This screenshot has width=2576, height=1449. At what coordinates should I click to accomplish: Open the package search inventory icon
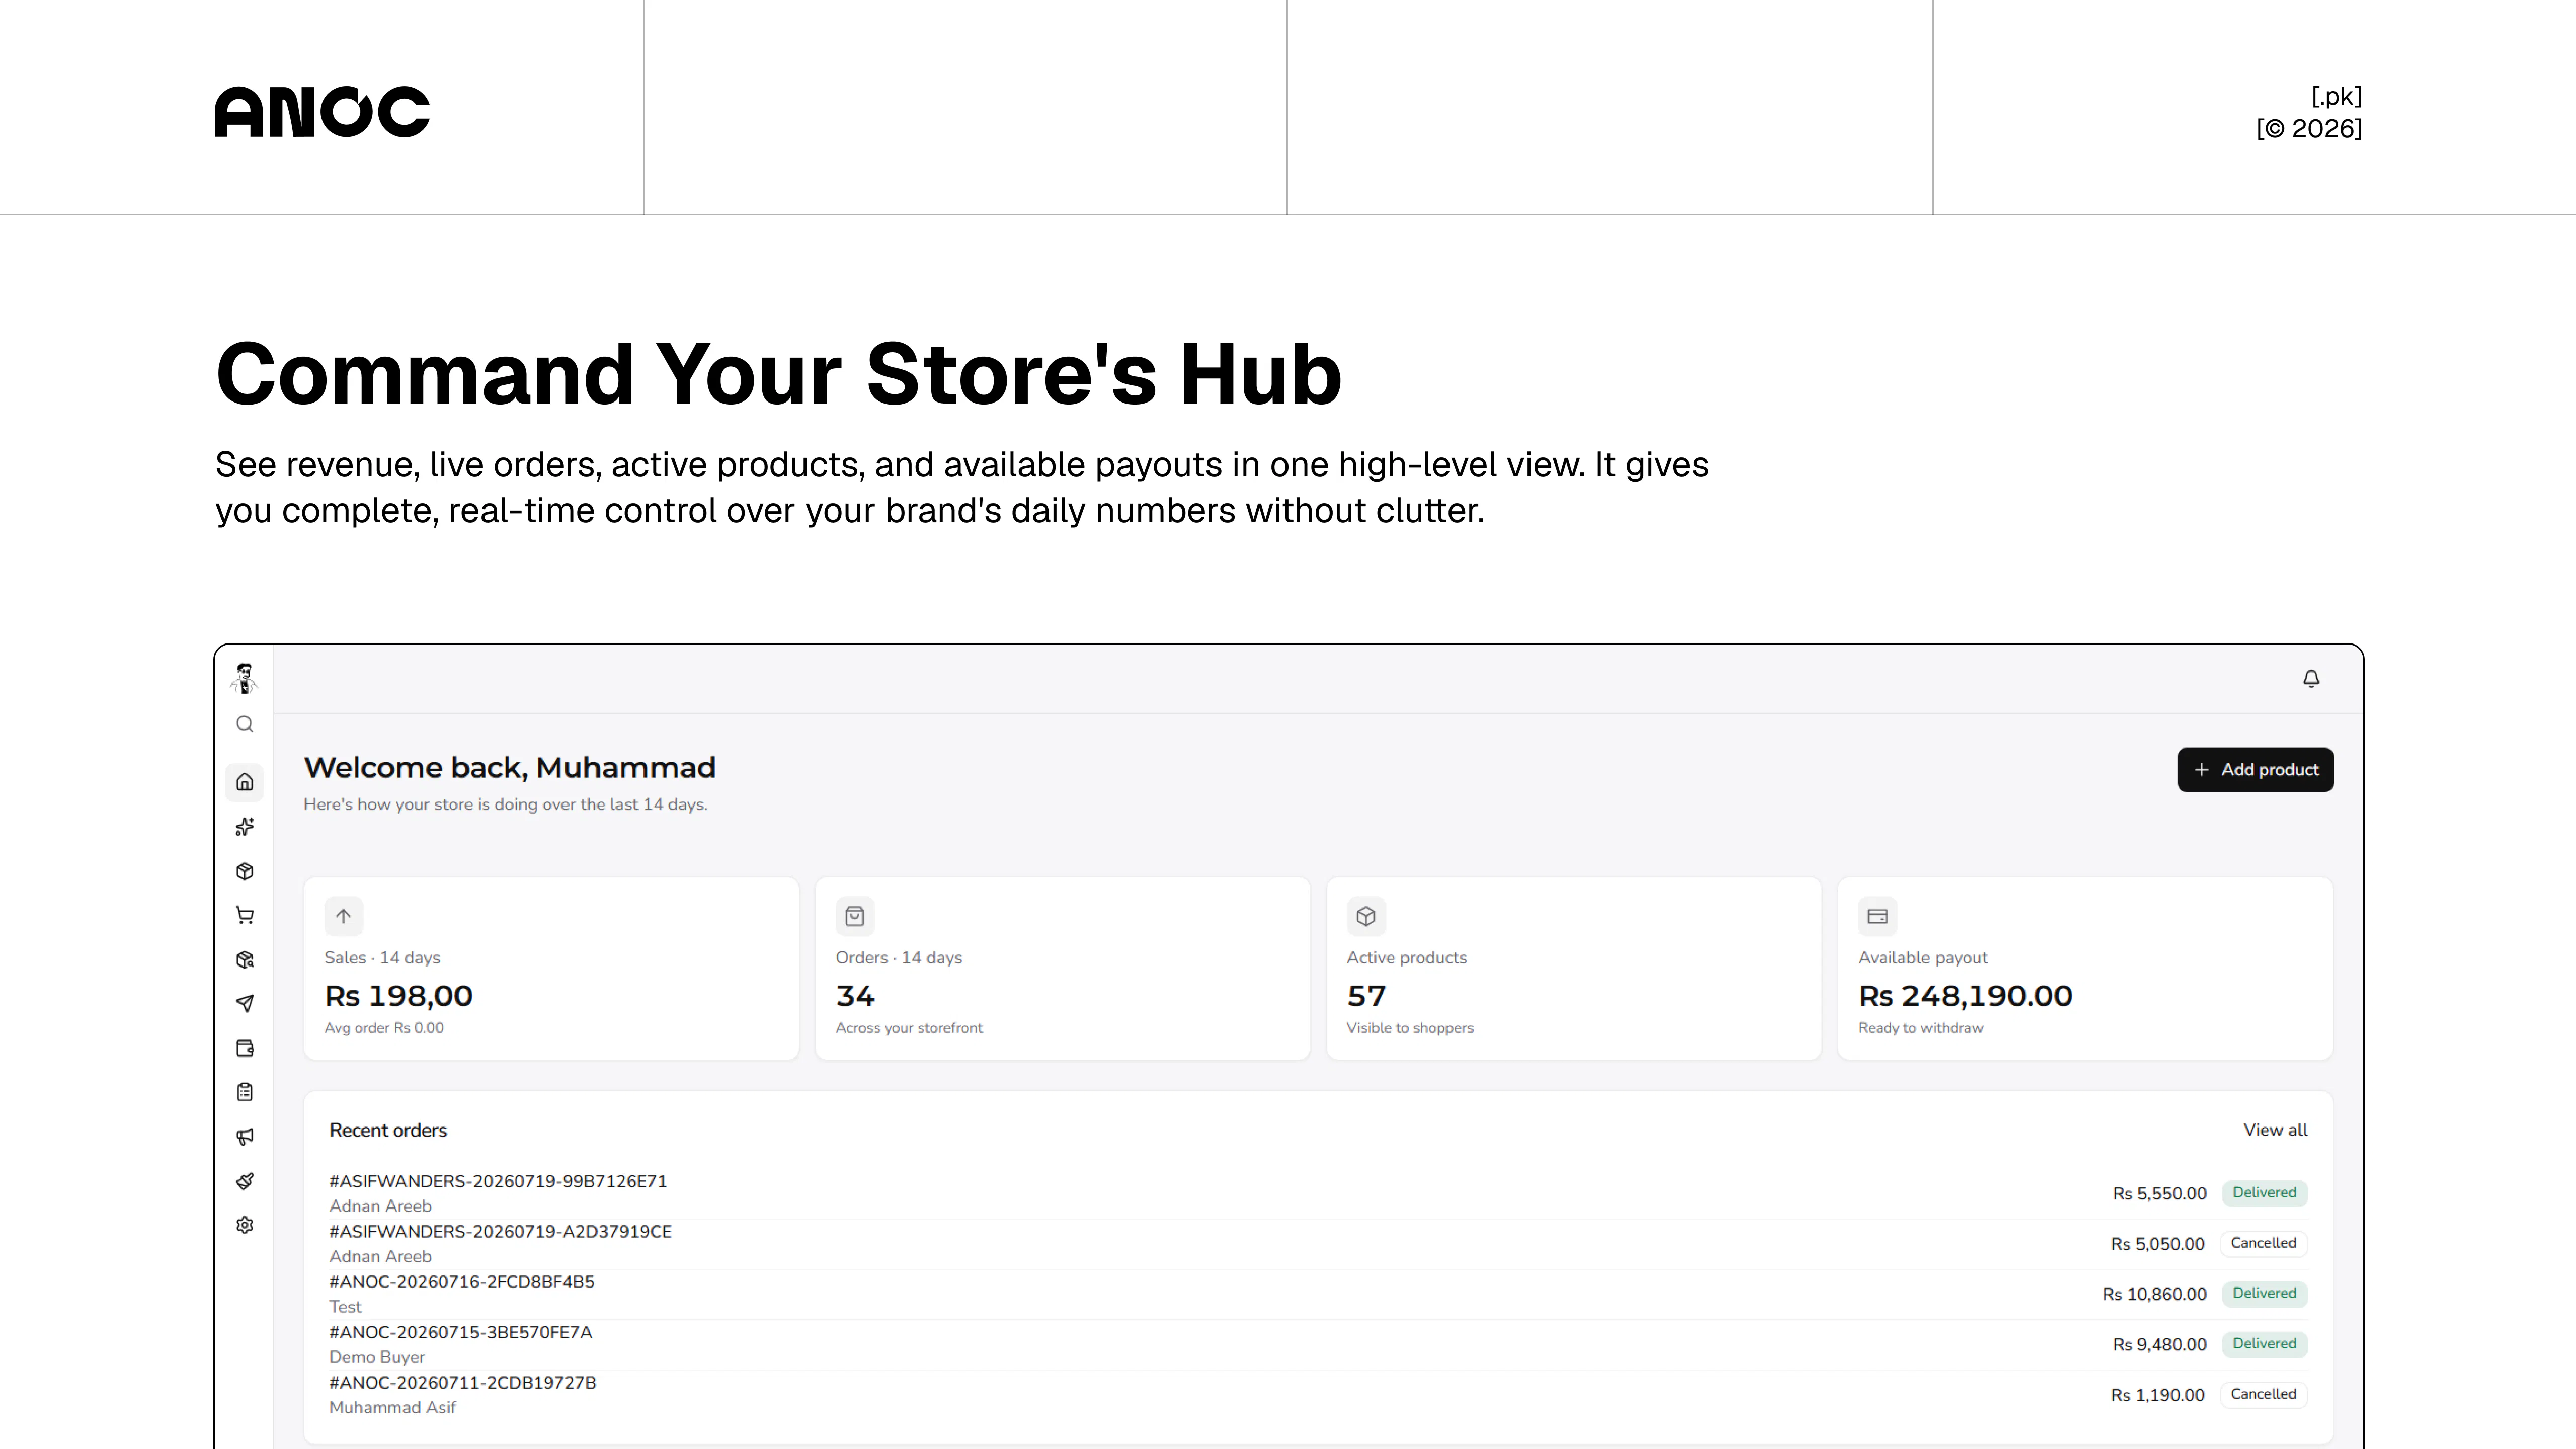coord(245,960)
